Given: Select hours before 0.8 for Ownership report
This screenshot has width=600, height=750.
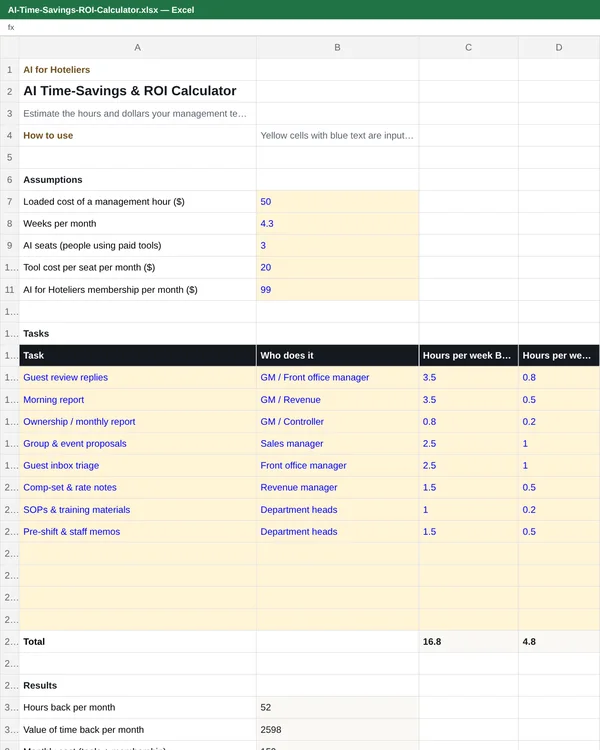Looking at the screenshot, I should pos(468,421).
